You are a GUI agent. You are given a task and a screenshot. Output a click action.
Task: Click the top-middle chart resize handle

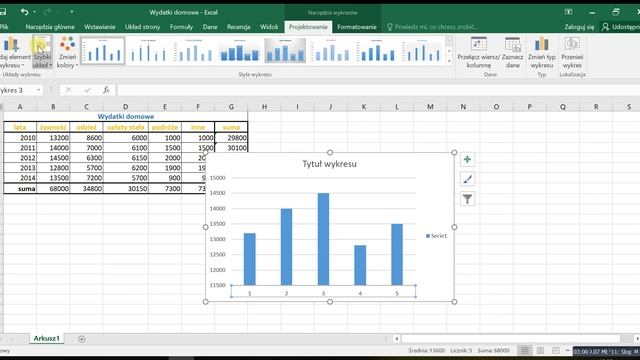[330, 153]
